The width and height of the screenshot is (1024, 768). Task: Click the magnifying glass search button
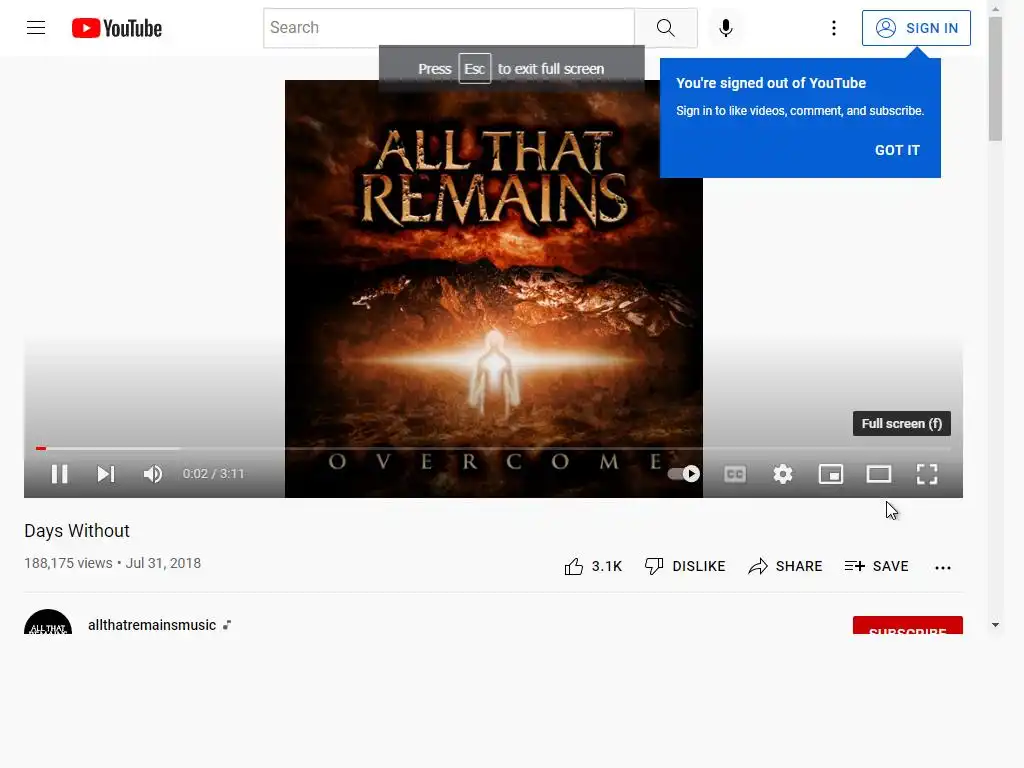coord(665,28)
